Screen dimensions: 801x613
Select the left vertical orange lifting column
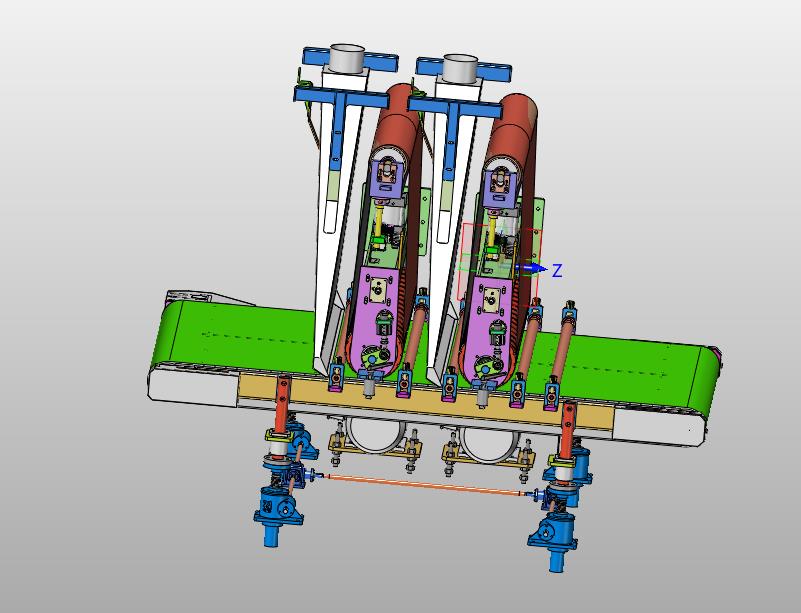(x=281, y=404)
